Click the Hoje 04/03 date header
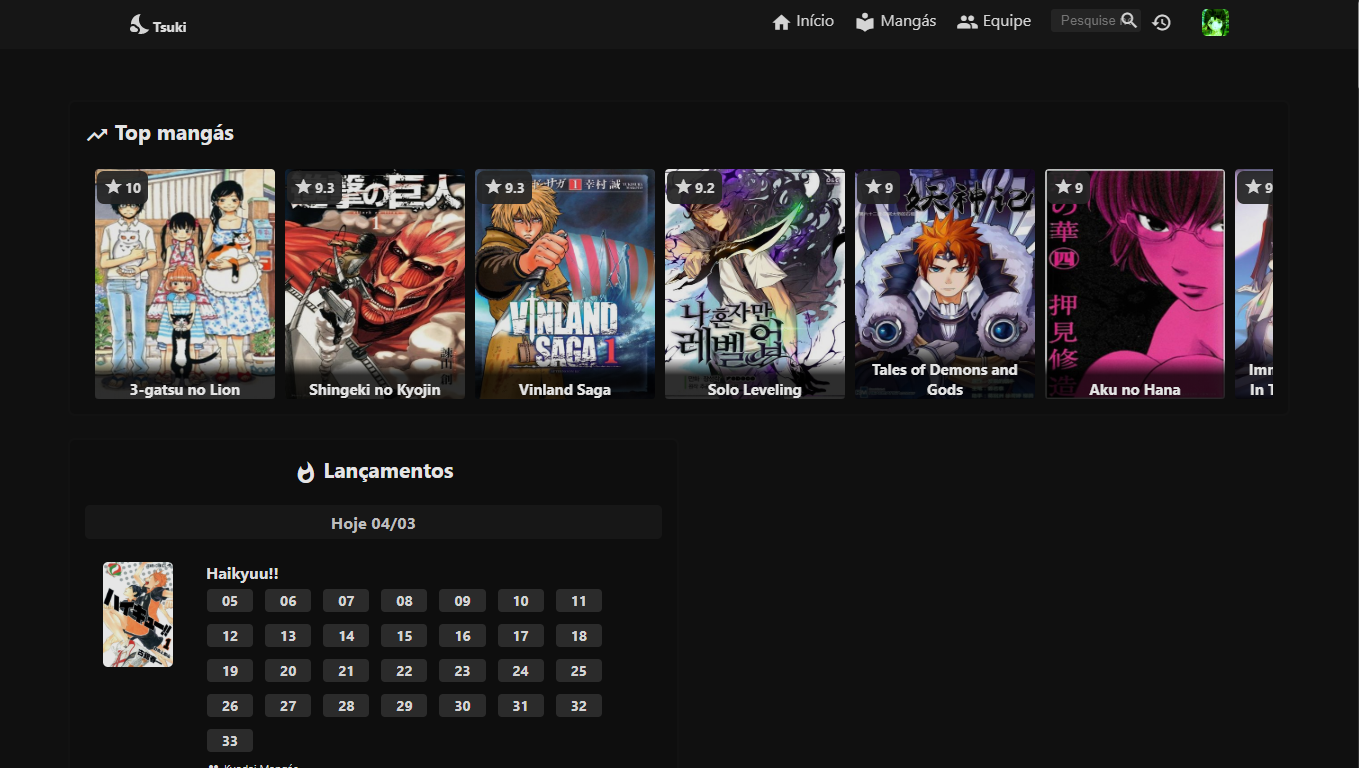 373,523
